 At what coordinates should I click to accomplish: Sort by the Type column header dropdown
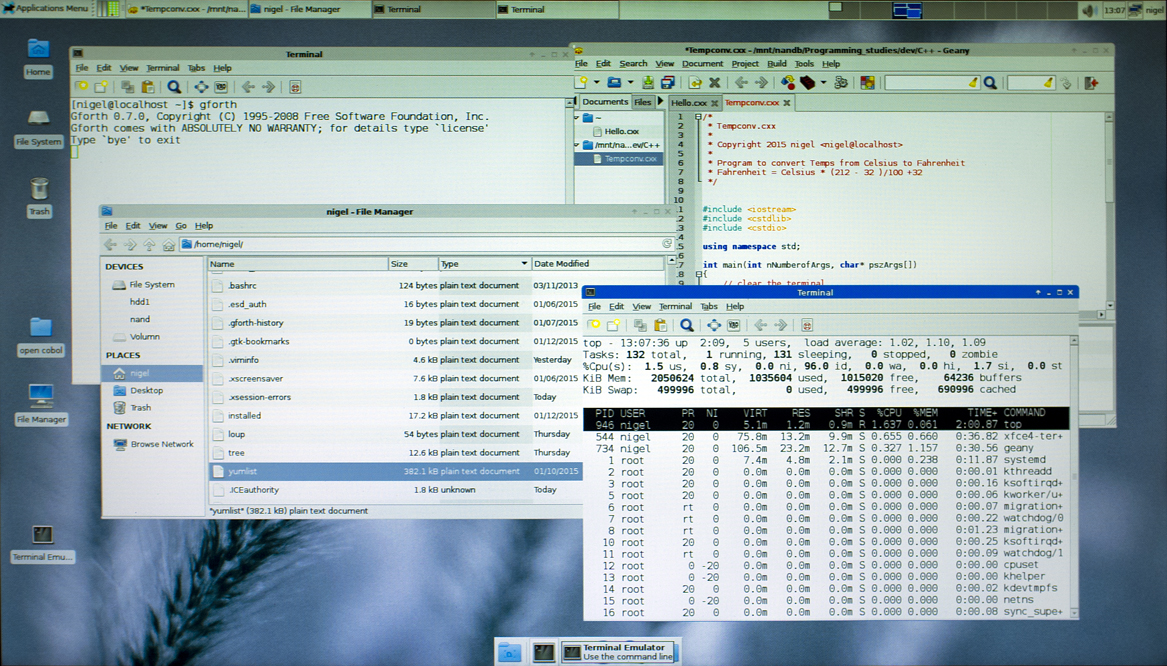pyautogui.click(x=524, y=264)
